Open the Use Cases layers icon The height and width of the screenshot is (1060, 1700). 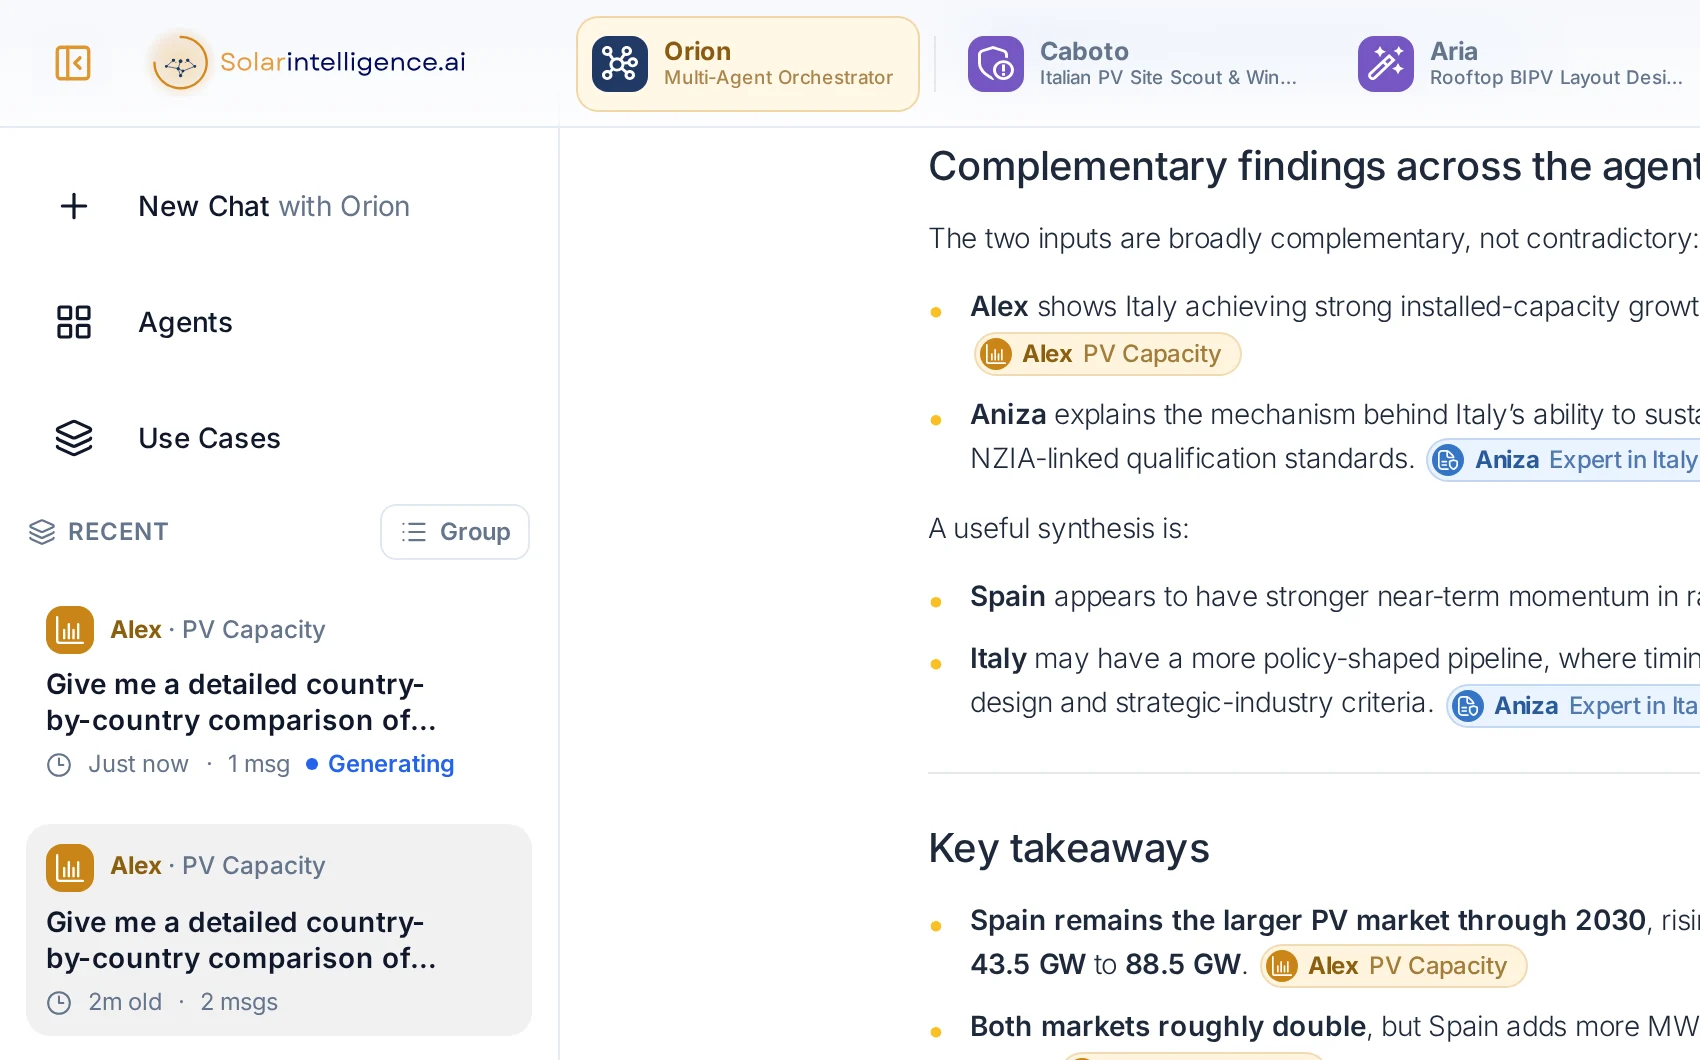74,438
